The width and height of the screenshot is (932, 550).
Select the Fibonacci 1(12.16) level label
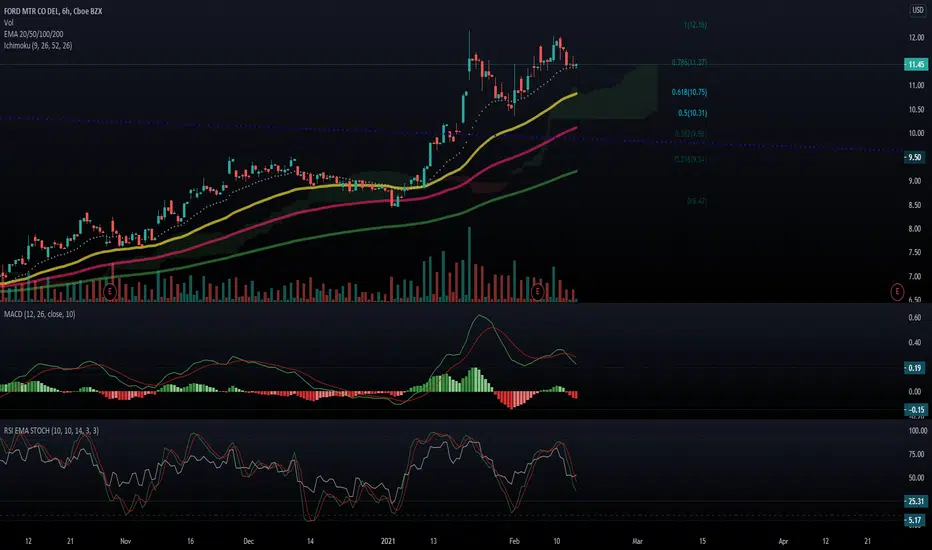coord(695,25)
